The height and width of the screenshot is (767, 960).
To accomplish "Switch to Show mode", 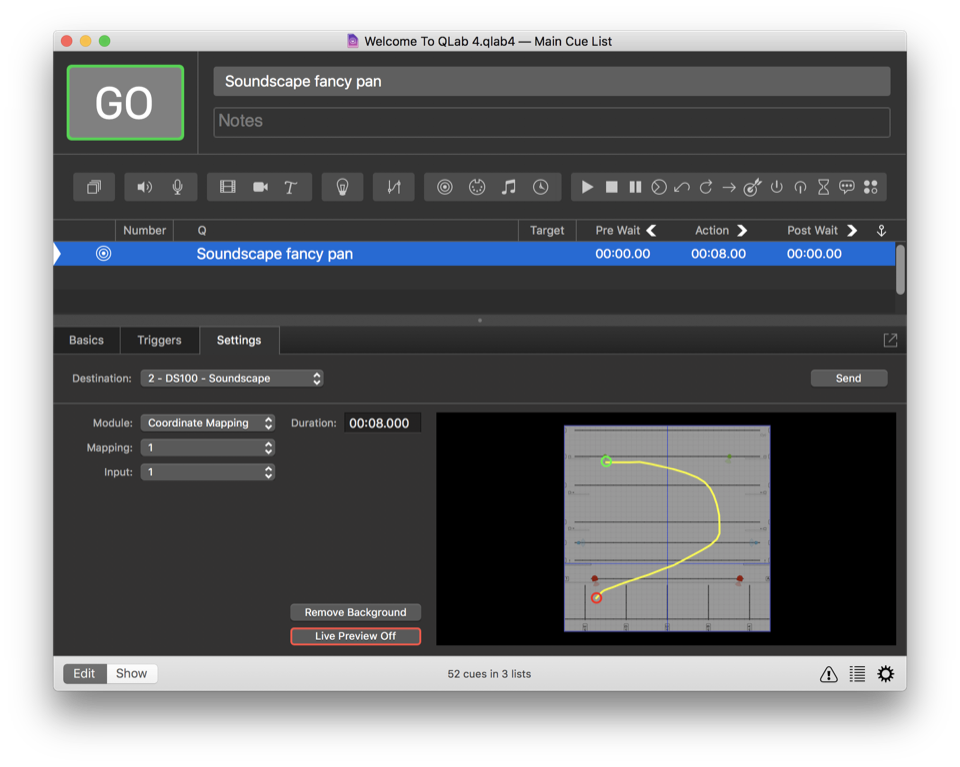I will pyautogui.click(x=131, y=673).
